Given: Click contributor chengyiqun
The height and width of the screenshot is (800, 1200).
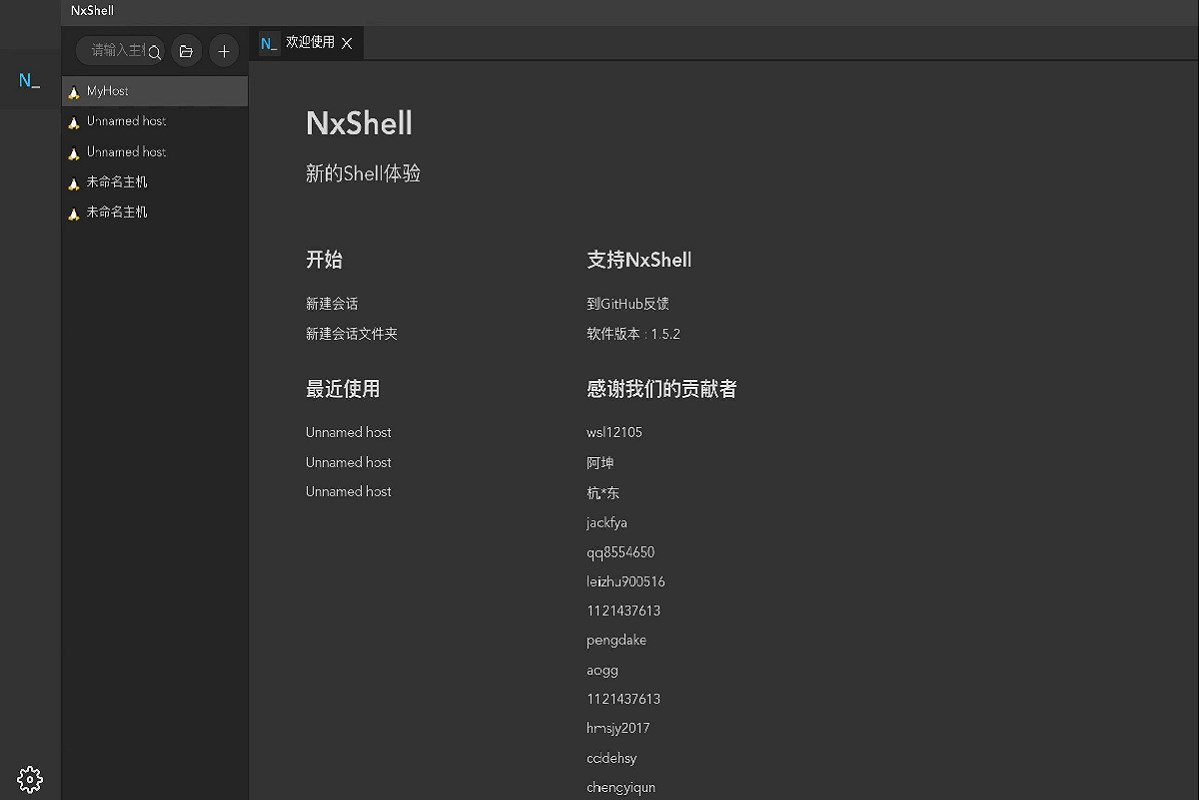Looking at the screenshot, I should [621, 787].
